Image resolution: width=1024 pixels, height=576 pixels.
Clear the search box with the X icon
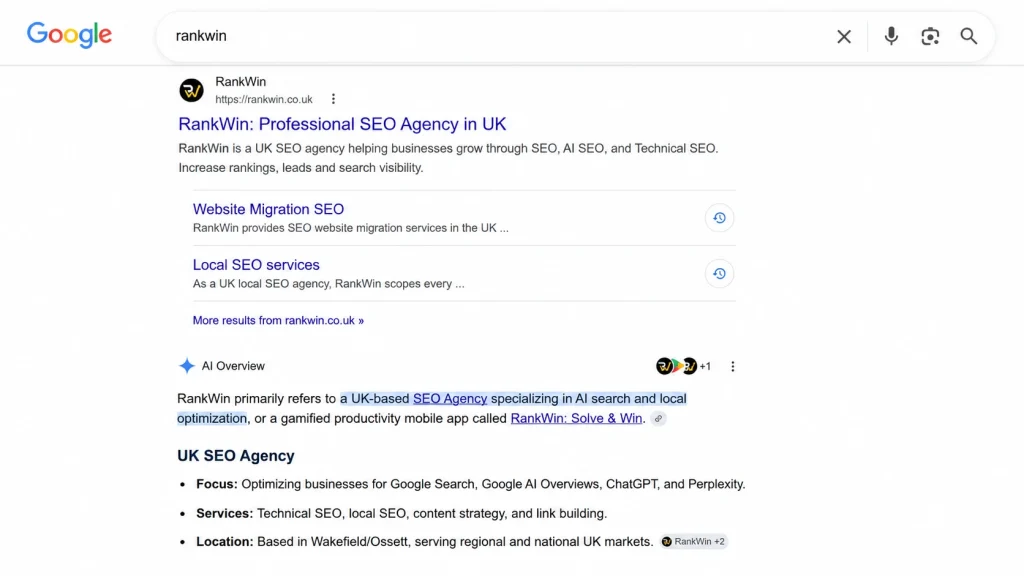pyautogui.click(x=844, y=37)
